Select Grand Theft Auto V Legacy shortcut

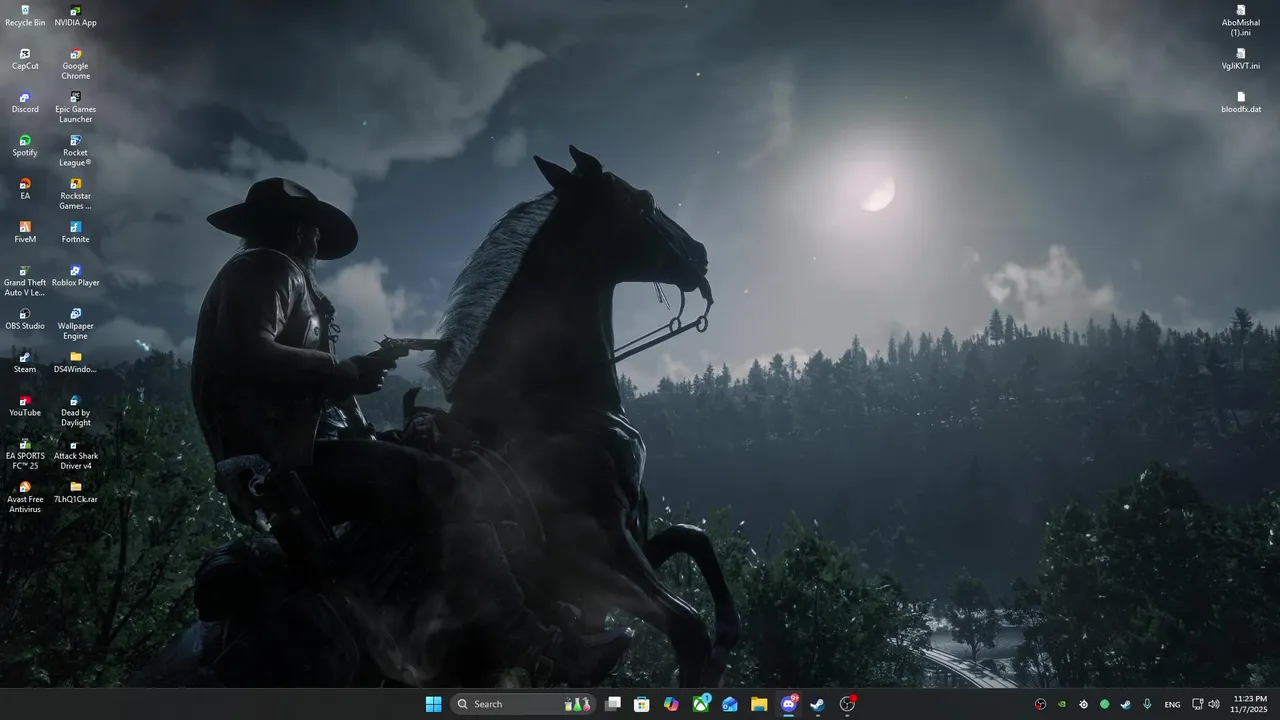pos(25,280)
